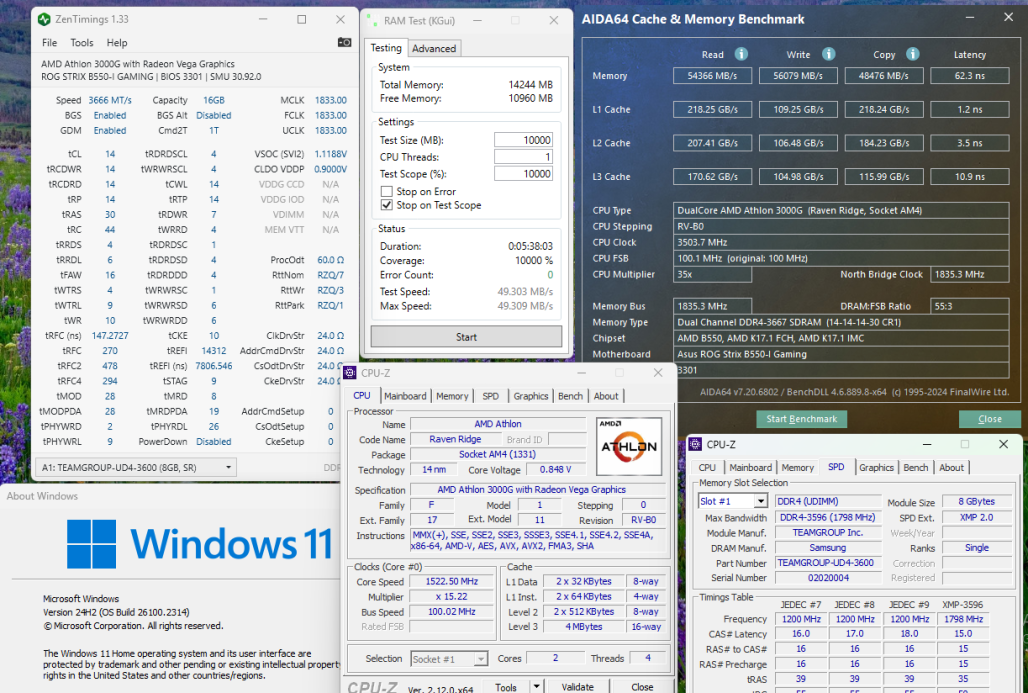Click the Max Bandwidth DDR4-3596 field
Screen dimensions: 1028x693
point(828,517)
